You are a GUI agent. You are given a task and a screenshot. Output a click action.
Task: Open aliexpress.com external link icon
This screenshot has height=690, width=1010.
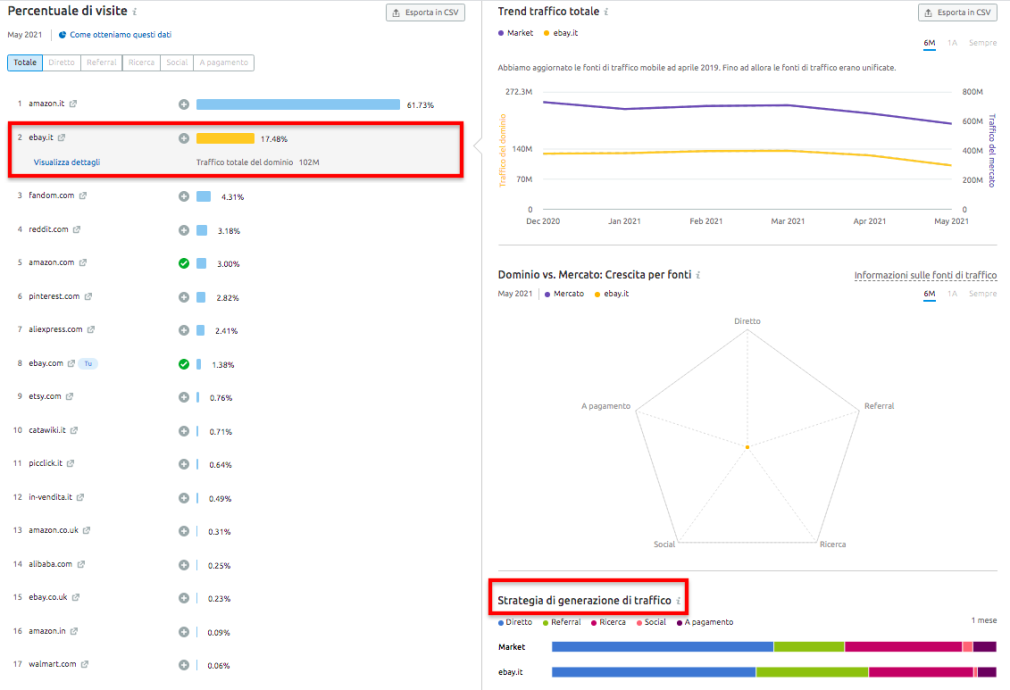pos(91,330)
